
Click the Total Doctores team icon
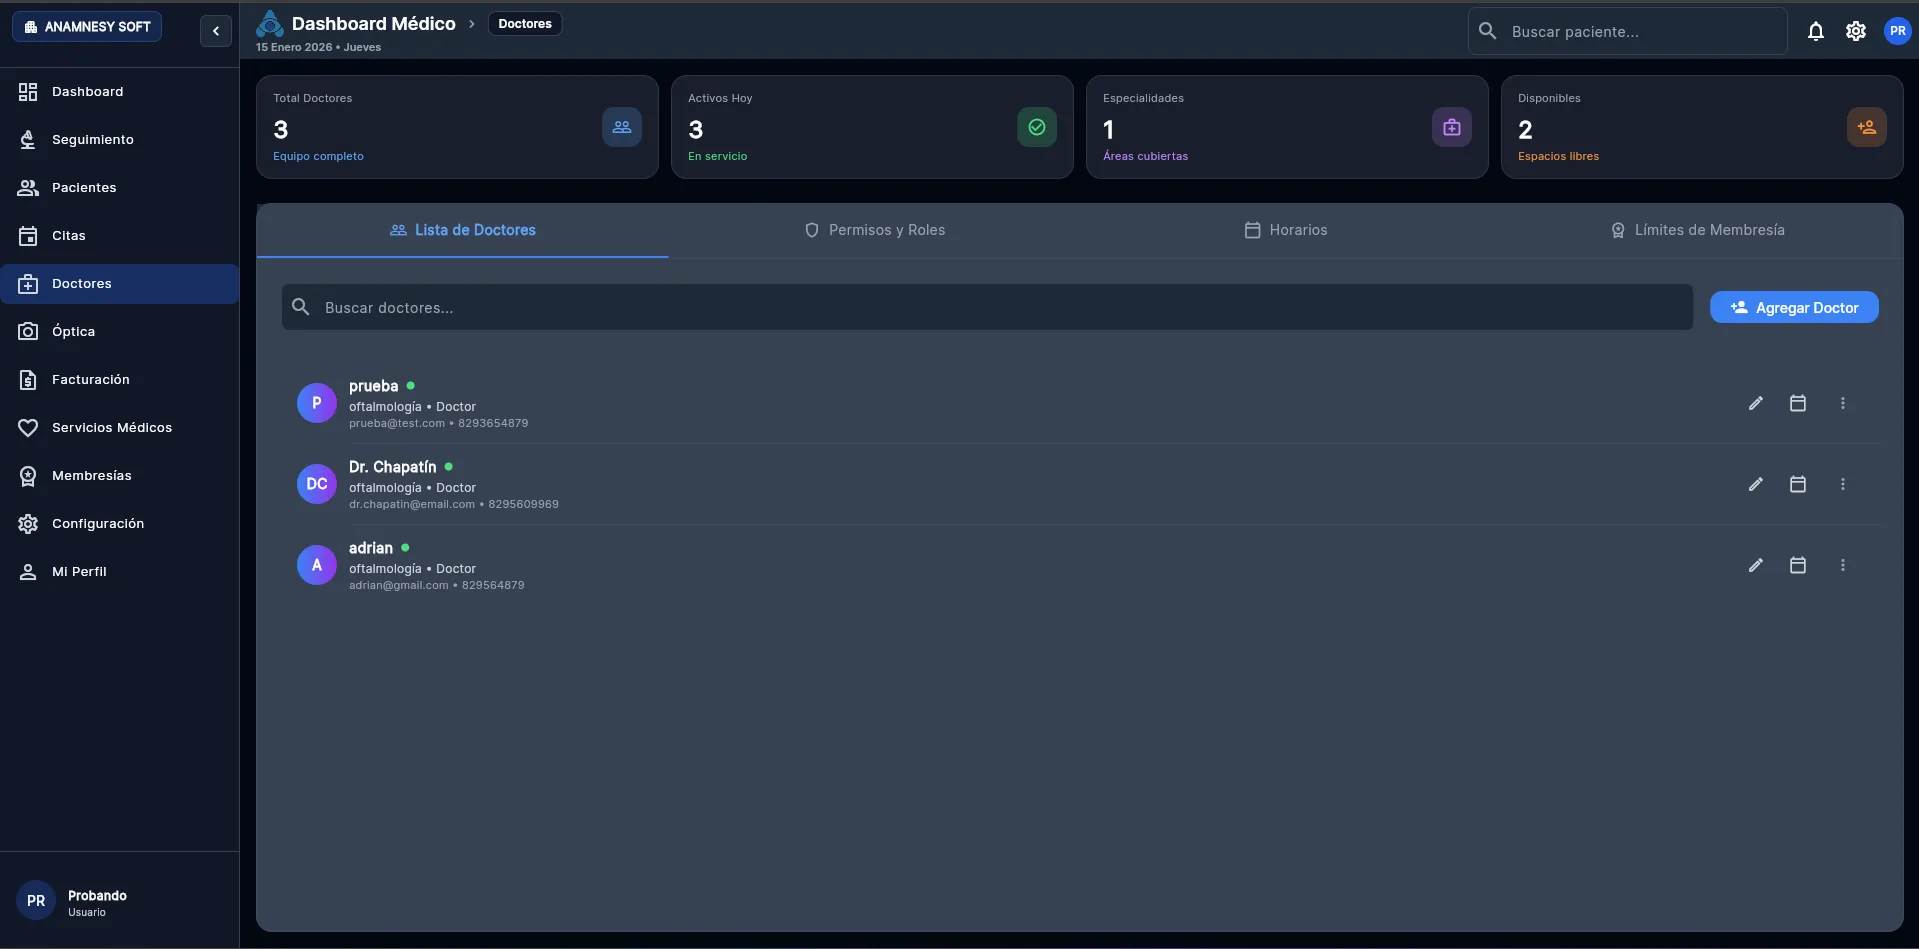coord(622,127)
